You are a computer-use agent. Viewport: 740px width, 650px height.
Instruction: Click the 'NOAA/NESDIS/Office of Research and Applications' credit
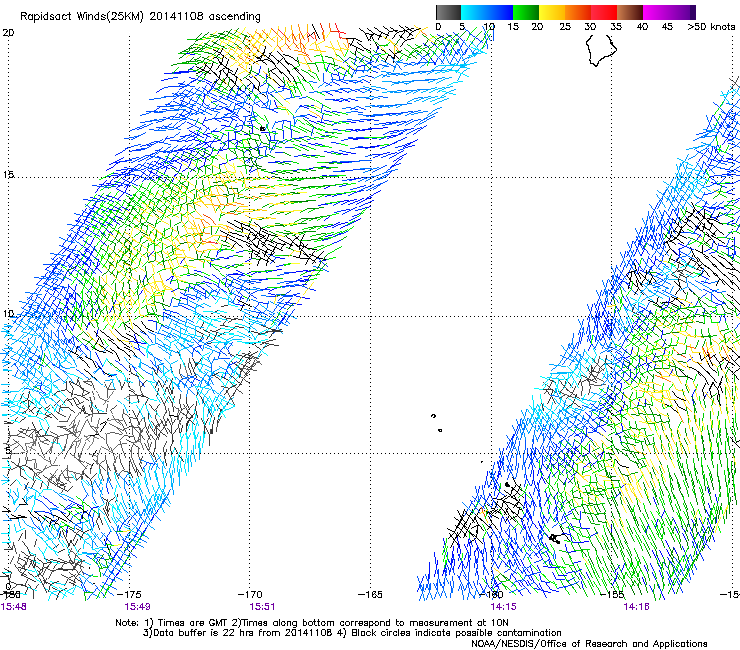point(589,644)
